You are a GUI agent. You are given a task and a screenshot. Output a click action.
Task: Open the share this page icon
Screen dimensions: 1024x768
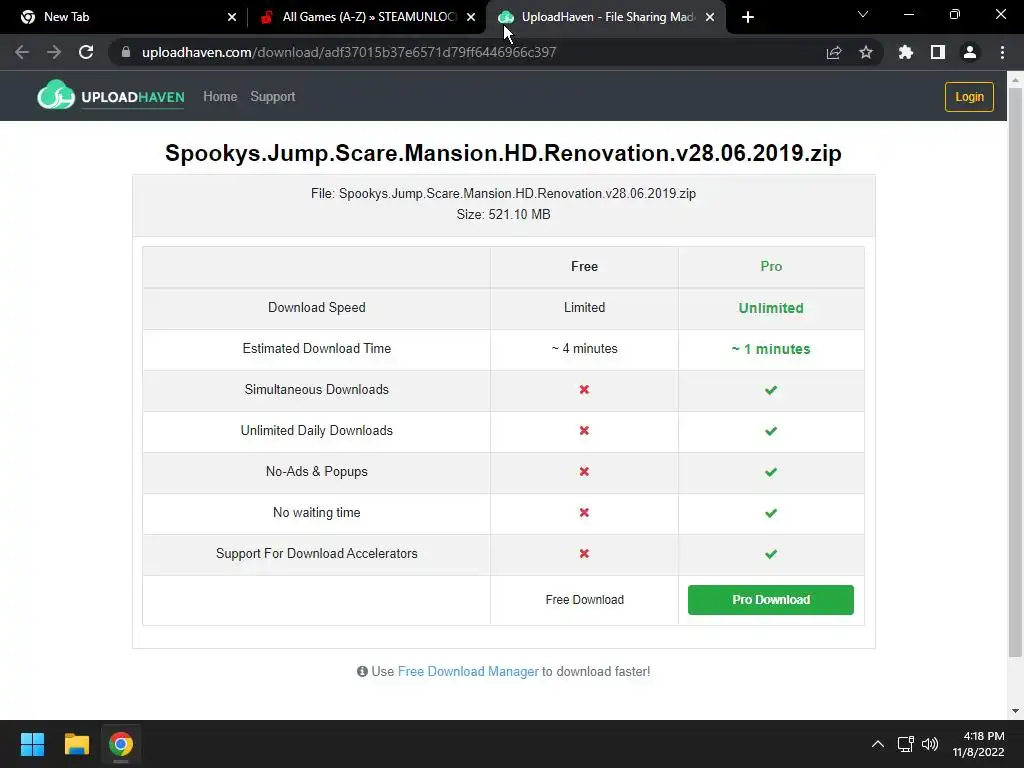834,52
